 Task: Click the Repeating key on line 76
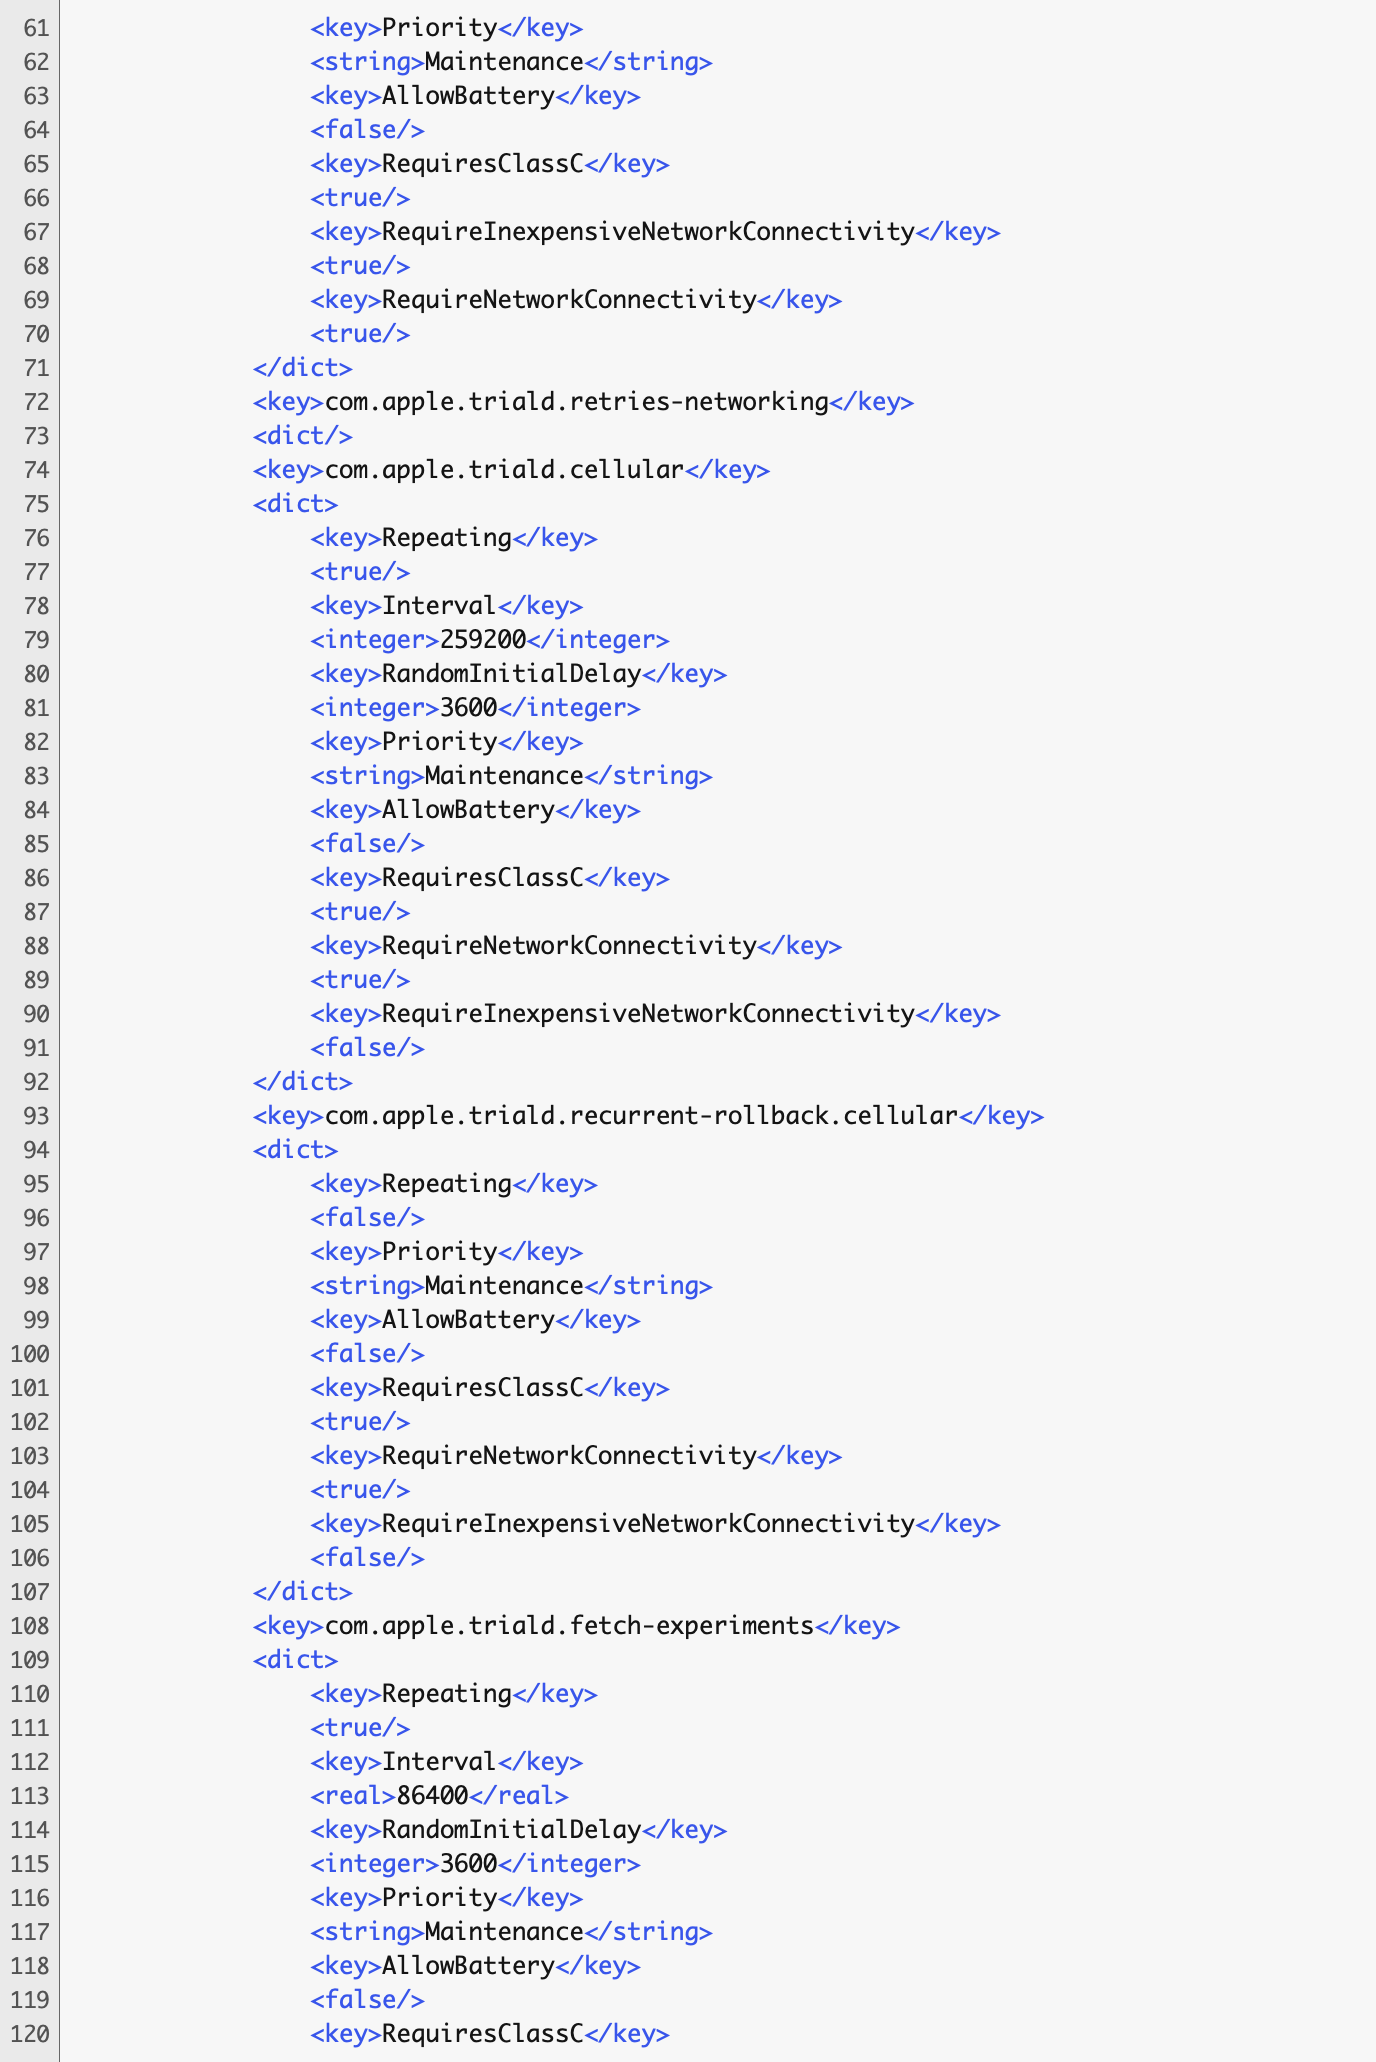[447, 538]
